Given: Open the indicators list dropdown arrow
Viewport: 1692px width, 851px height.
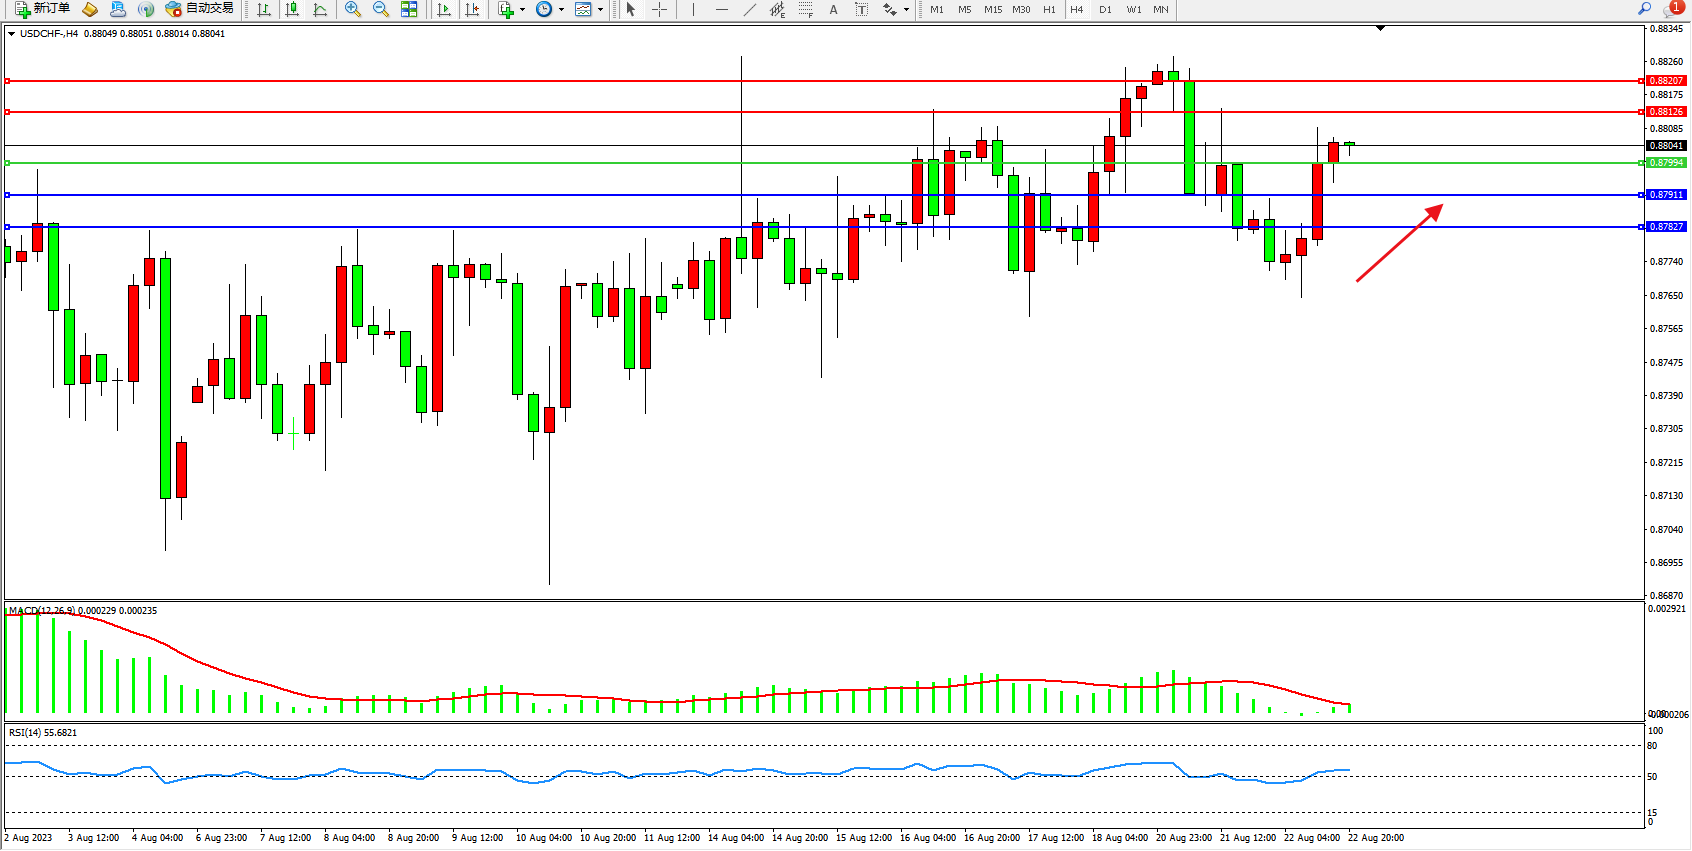Looking at the screenshot, I should [x=522, y=9].
